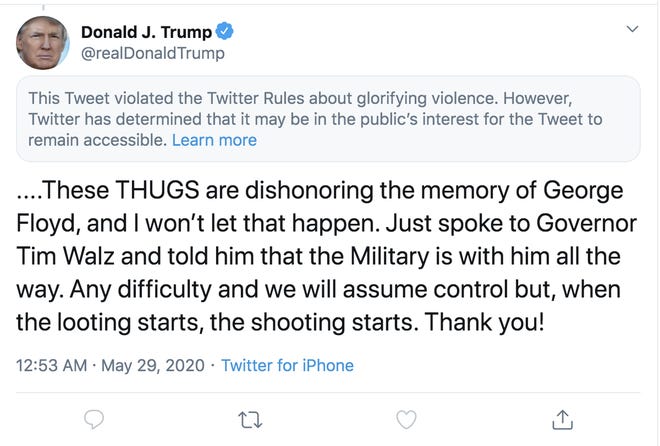Click the reply speech bubble icon
This screenshot has width=660, height=446.
(95, 418)
